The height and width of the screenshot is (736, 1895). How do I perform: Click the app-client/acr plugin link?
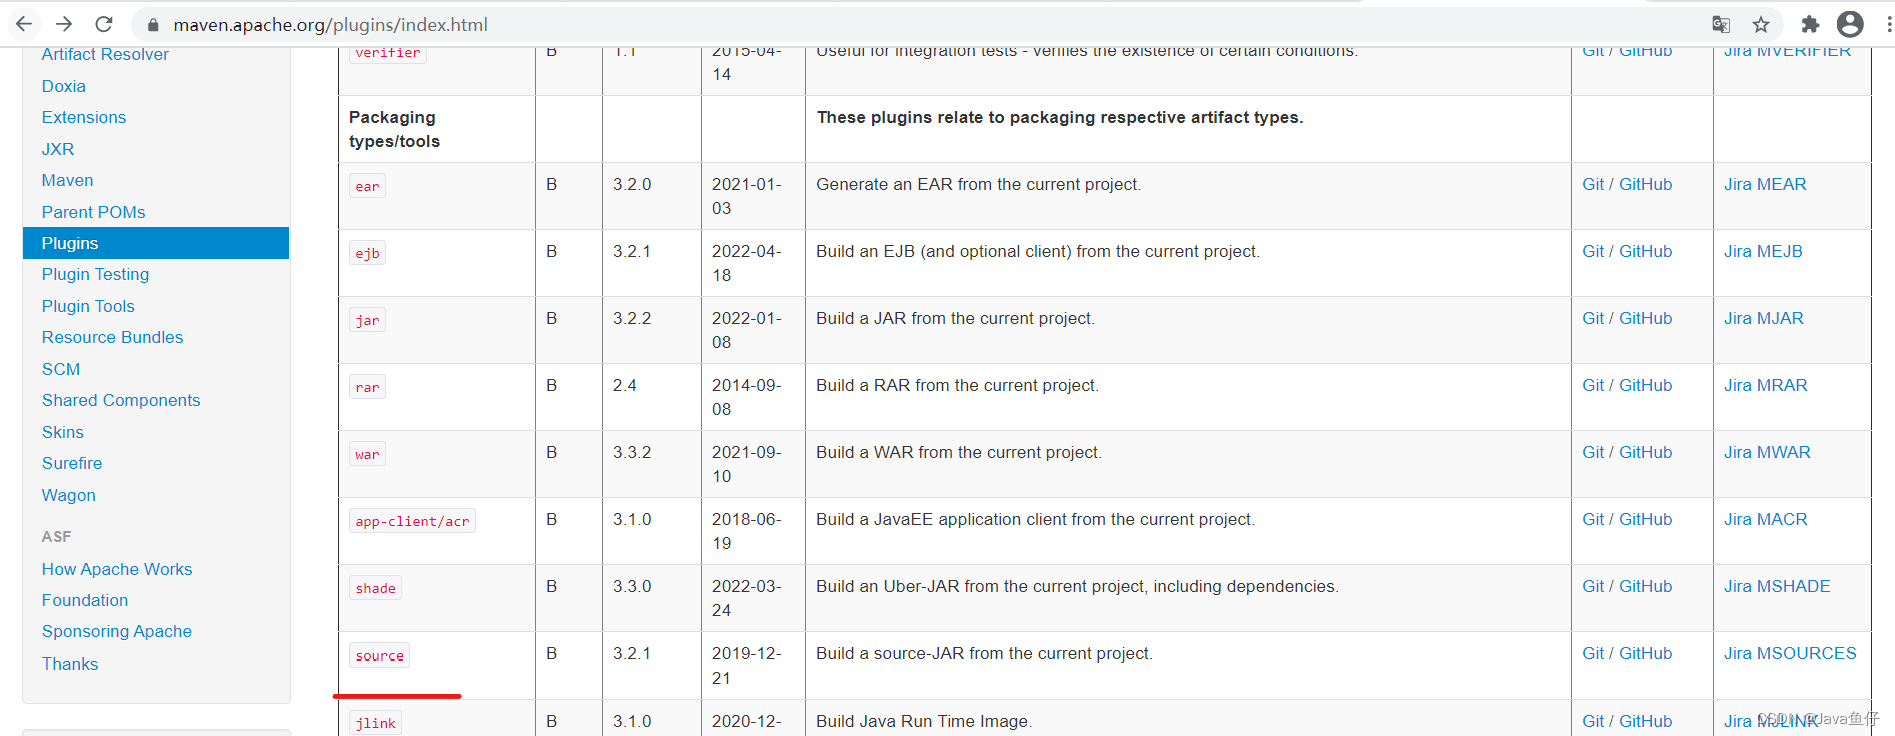[412, 521]
